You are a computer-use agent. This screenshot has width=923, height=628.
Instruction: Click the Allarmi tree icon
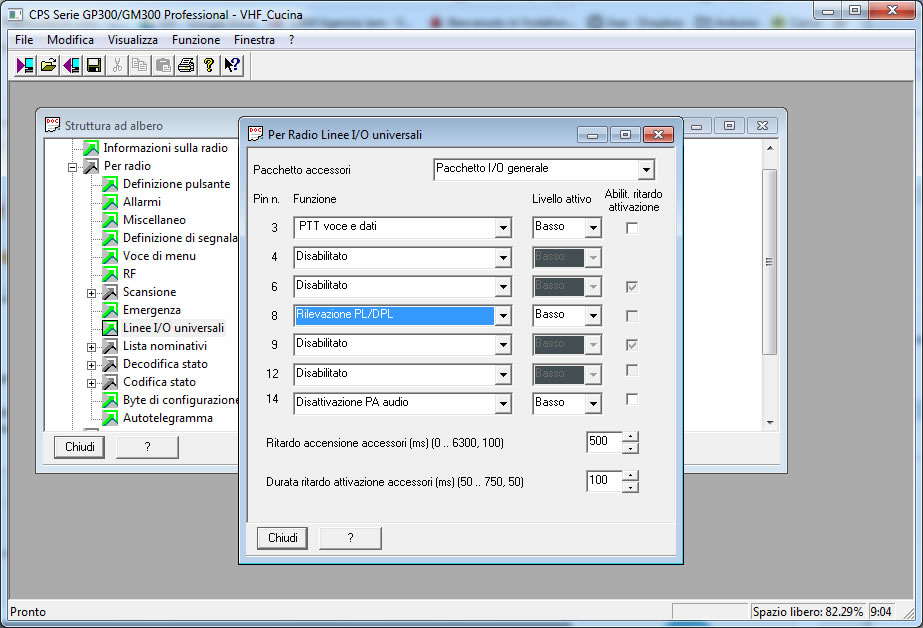(110, 202)
